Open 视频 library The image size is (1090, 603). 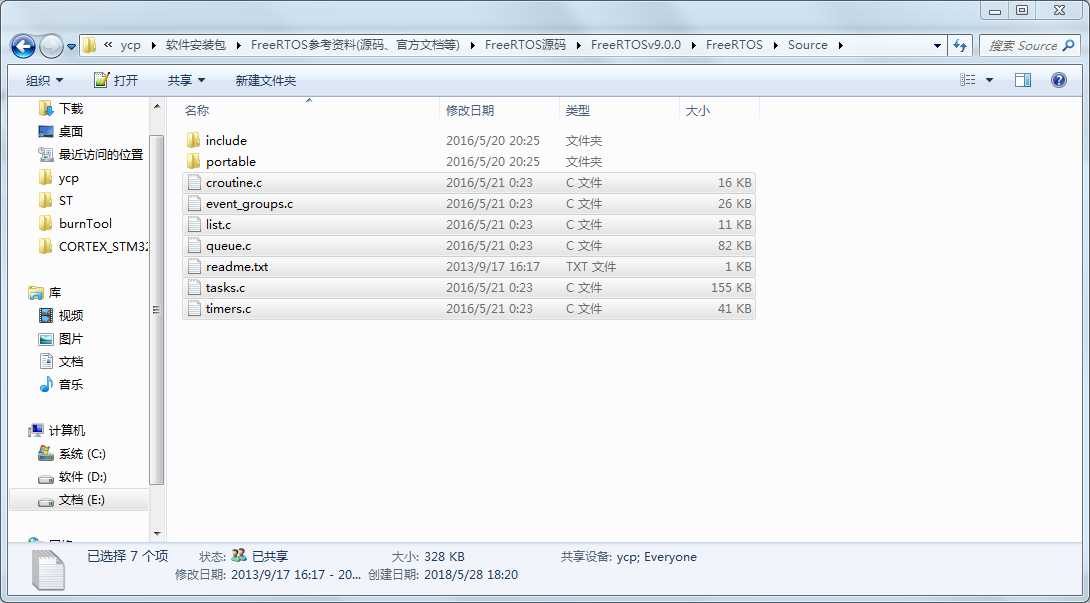(x=70, y=316)
